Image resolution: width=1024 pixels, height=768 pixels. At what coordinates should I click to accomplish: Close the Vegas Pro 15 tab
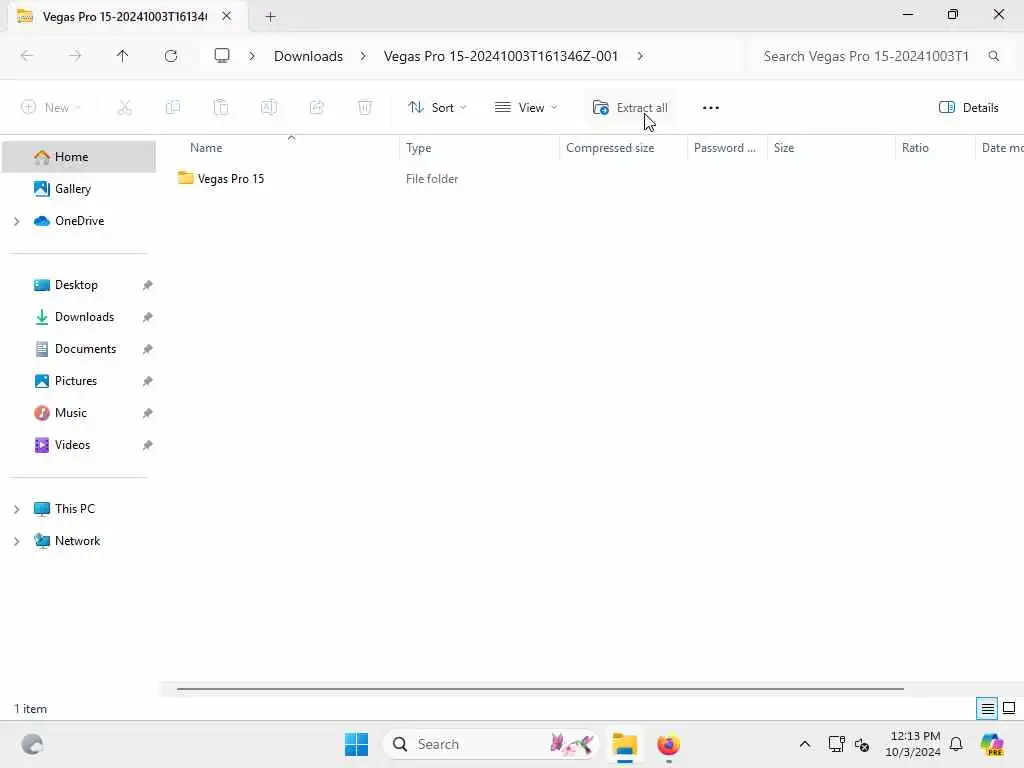pos(227,16)
